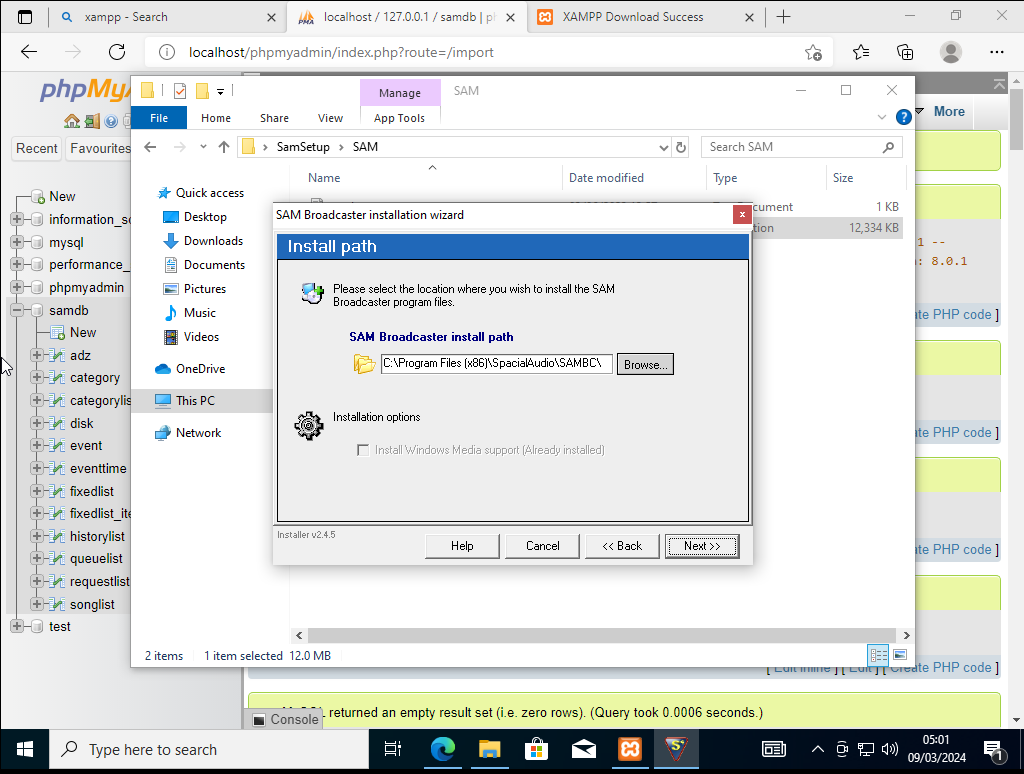1024x774 pixels.
Task: Click the Up arrow in File Explorer
Action: point(224,147)
